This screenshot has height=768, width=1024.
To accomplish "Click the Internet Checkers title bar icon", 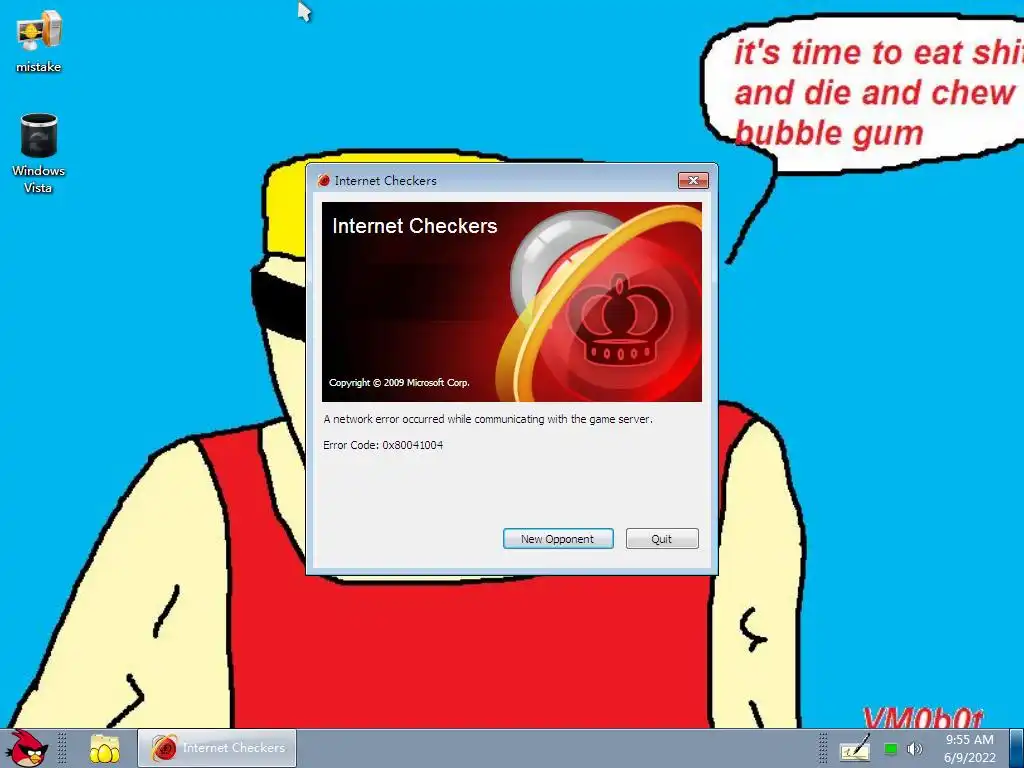I will [323, 181].
